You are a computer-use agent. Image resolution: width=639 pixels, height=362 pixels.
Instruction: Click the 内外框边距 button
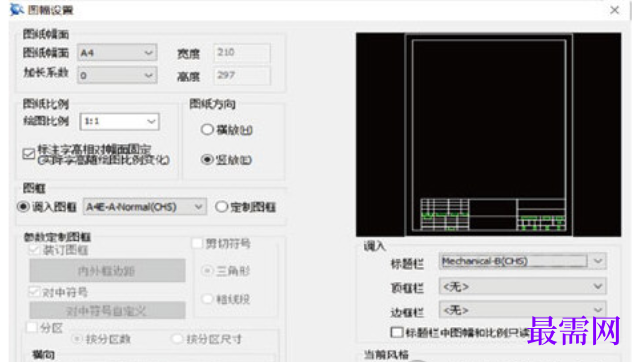pos(107,271)
